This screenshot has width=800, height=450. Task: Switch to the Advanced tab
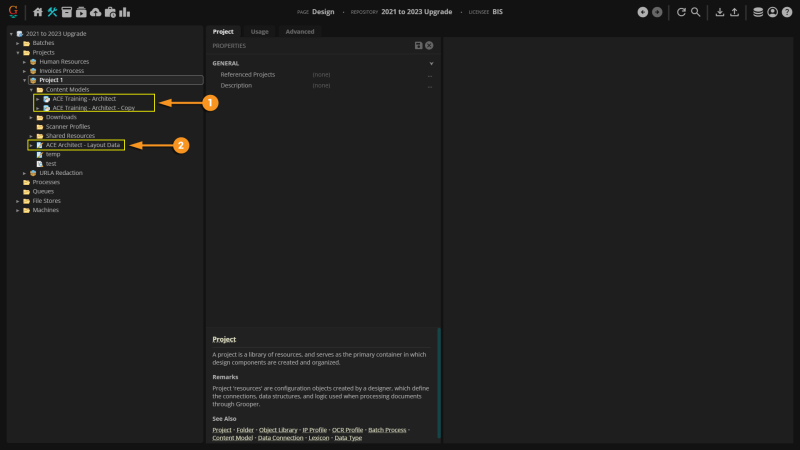click(x=299, y=32)
